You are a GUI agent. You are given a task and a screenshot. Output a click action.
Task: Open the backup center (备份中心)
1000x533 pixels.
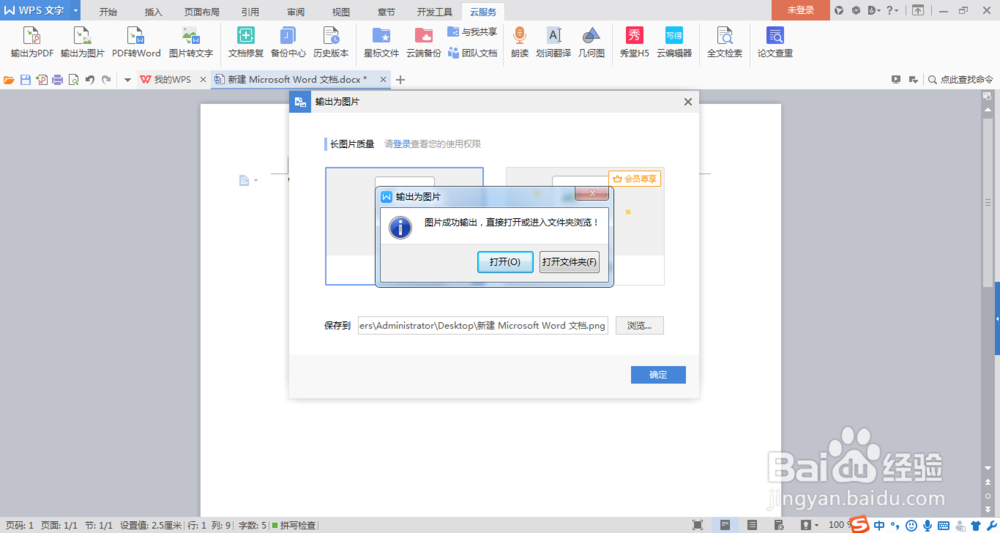point(288,43)
